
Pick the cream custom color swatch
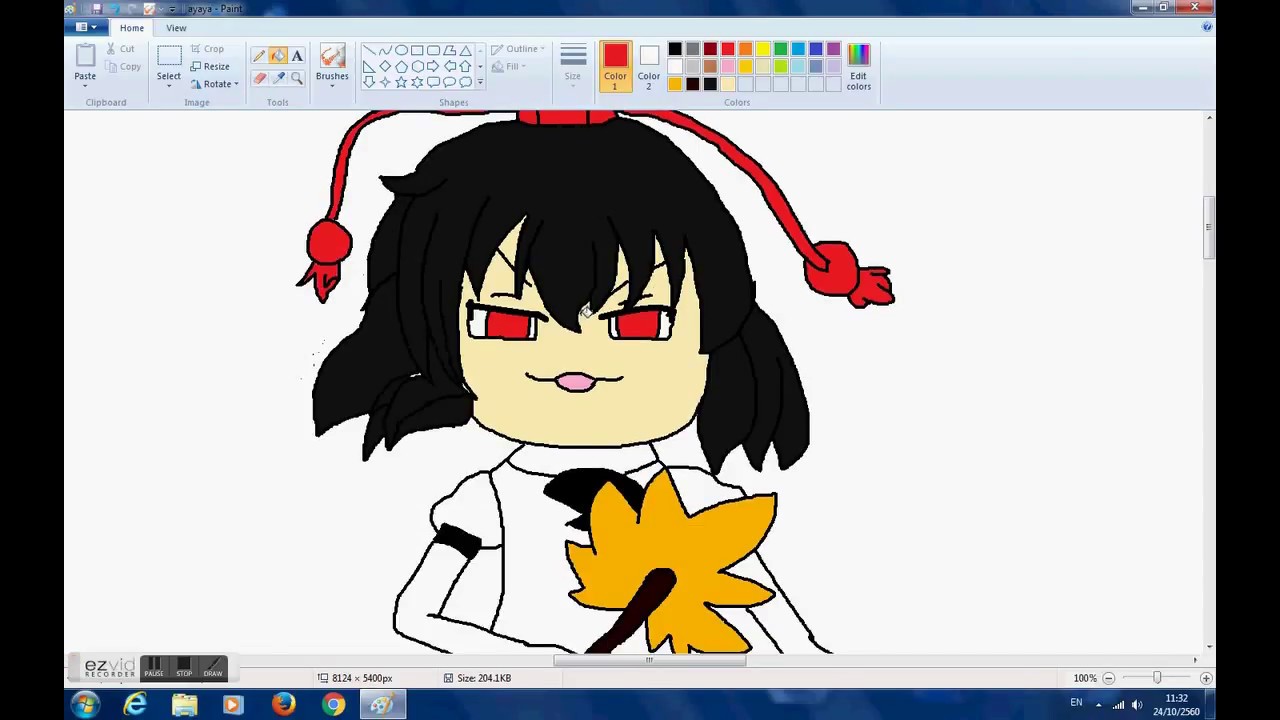click(x=728, y=84)
